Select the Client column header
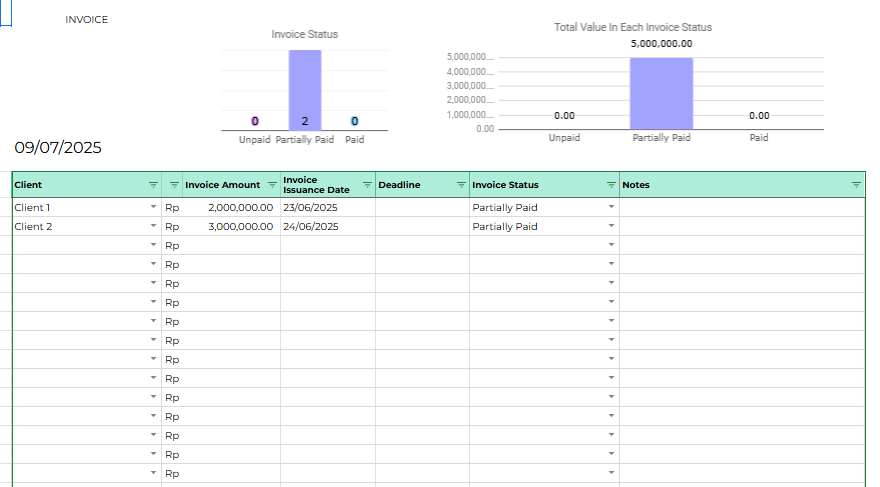The image size is (880, 487). 87,185
